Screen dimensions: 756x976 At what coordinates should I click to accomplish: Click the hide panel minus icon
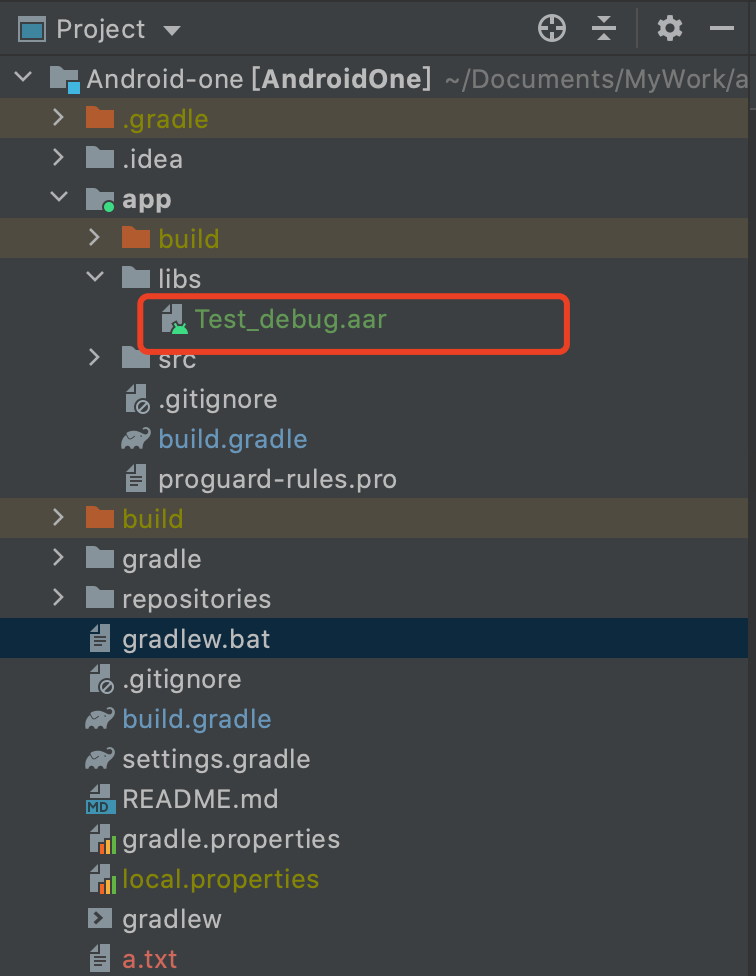(x=722, y=29)
